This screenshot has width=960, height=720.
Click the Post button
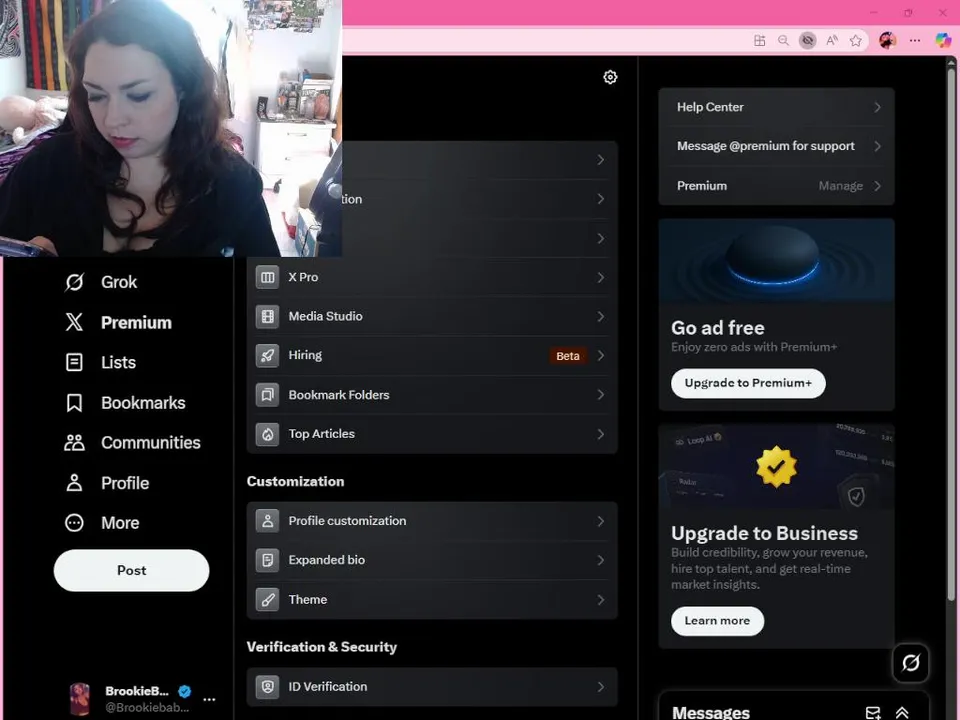(132, 570)
